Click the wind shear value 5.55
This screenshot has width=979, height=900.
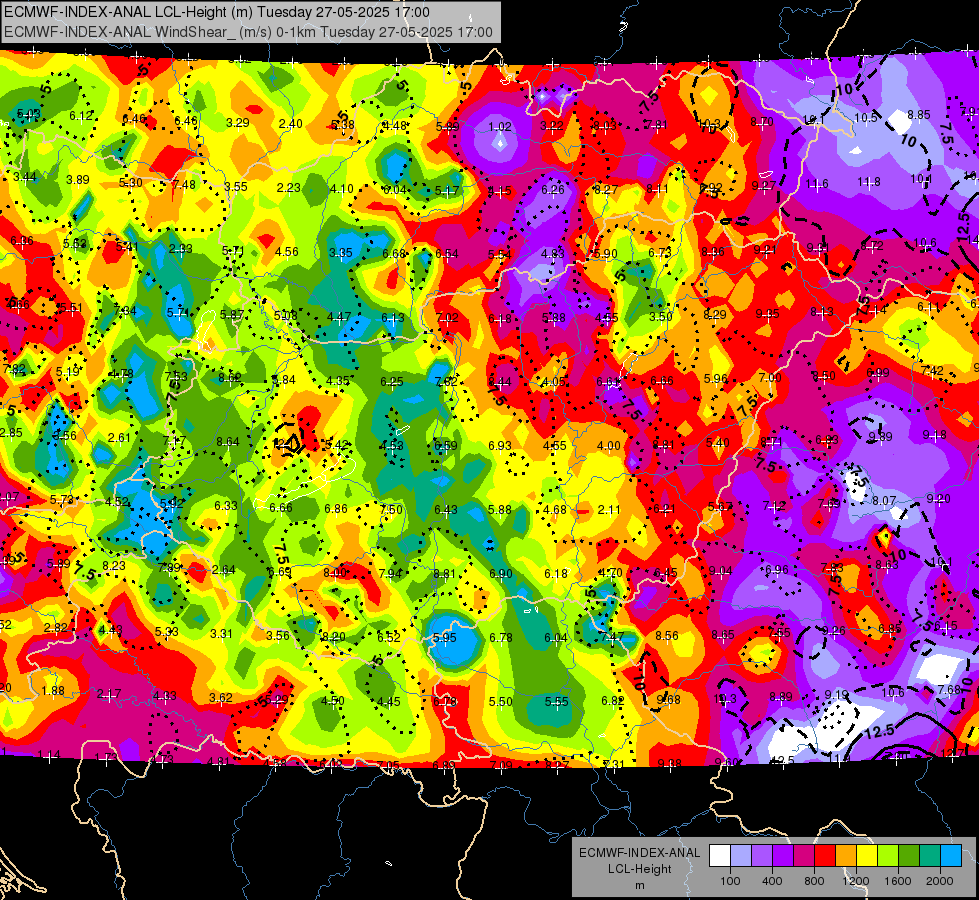pyautogui.click(x=556, y=702)
